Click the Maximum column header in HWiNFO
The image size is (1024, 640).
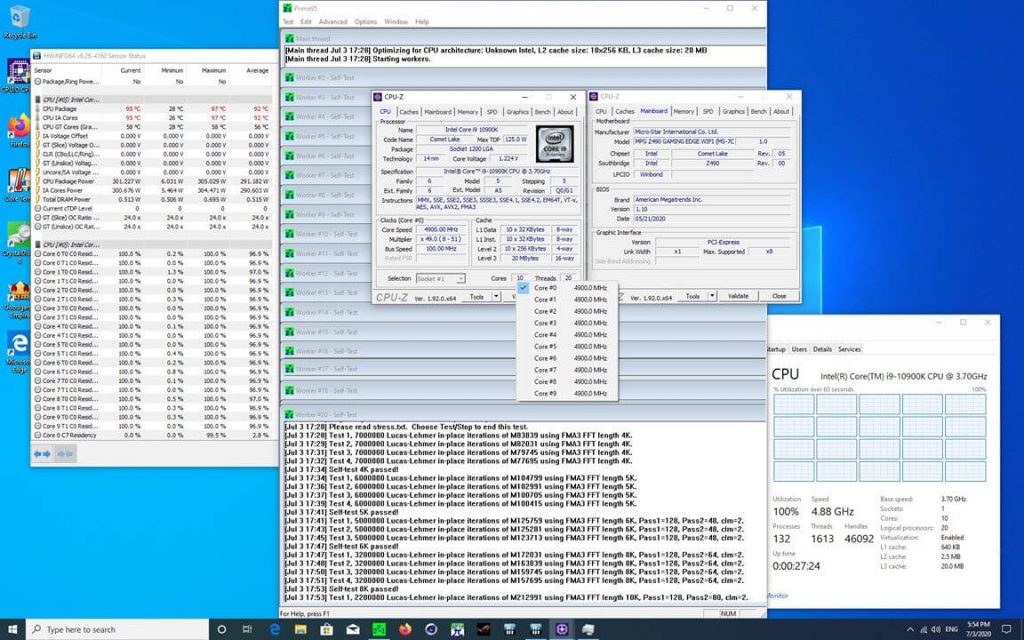point(214,70)
